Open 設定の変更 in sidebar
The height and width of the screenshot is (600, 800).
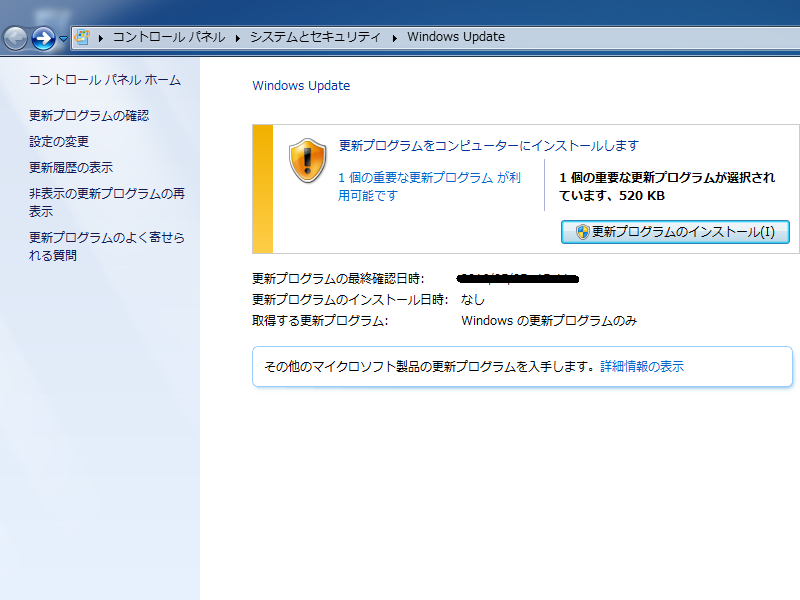point(59,142)
